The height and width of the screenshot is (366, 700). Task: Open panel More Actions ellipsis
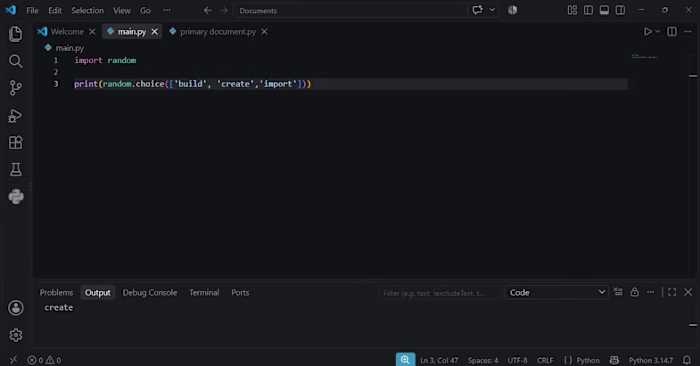click(650, 292)
